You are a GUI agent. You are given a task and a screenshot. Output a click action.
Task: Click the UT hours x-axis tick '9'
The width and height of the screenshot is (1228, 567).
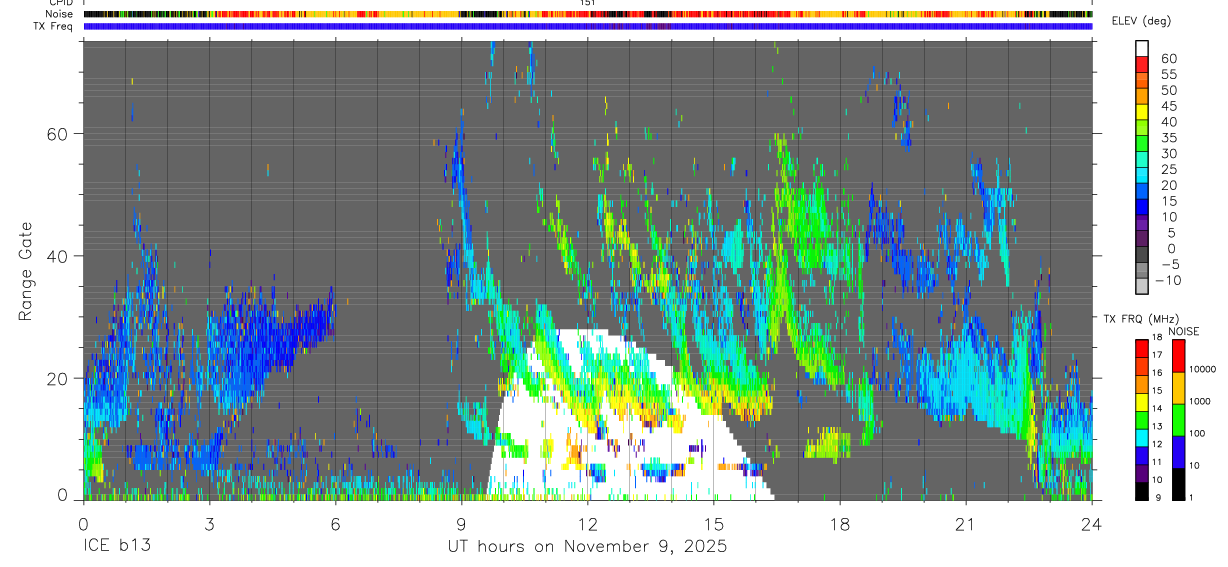pos(461,524)
